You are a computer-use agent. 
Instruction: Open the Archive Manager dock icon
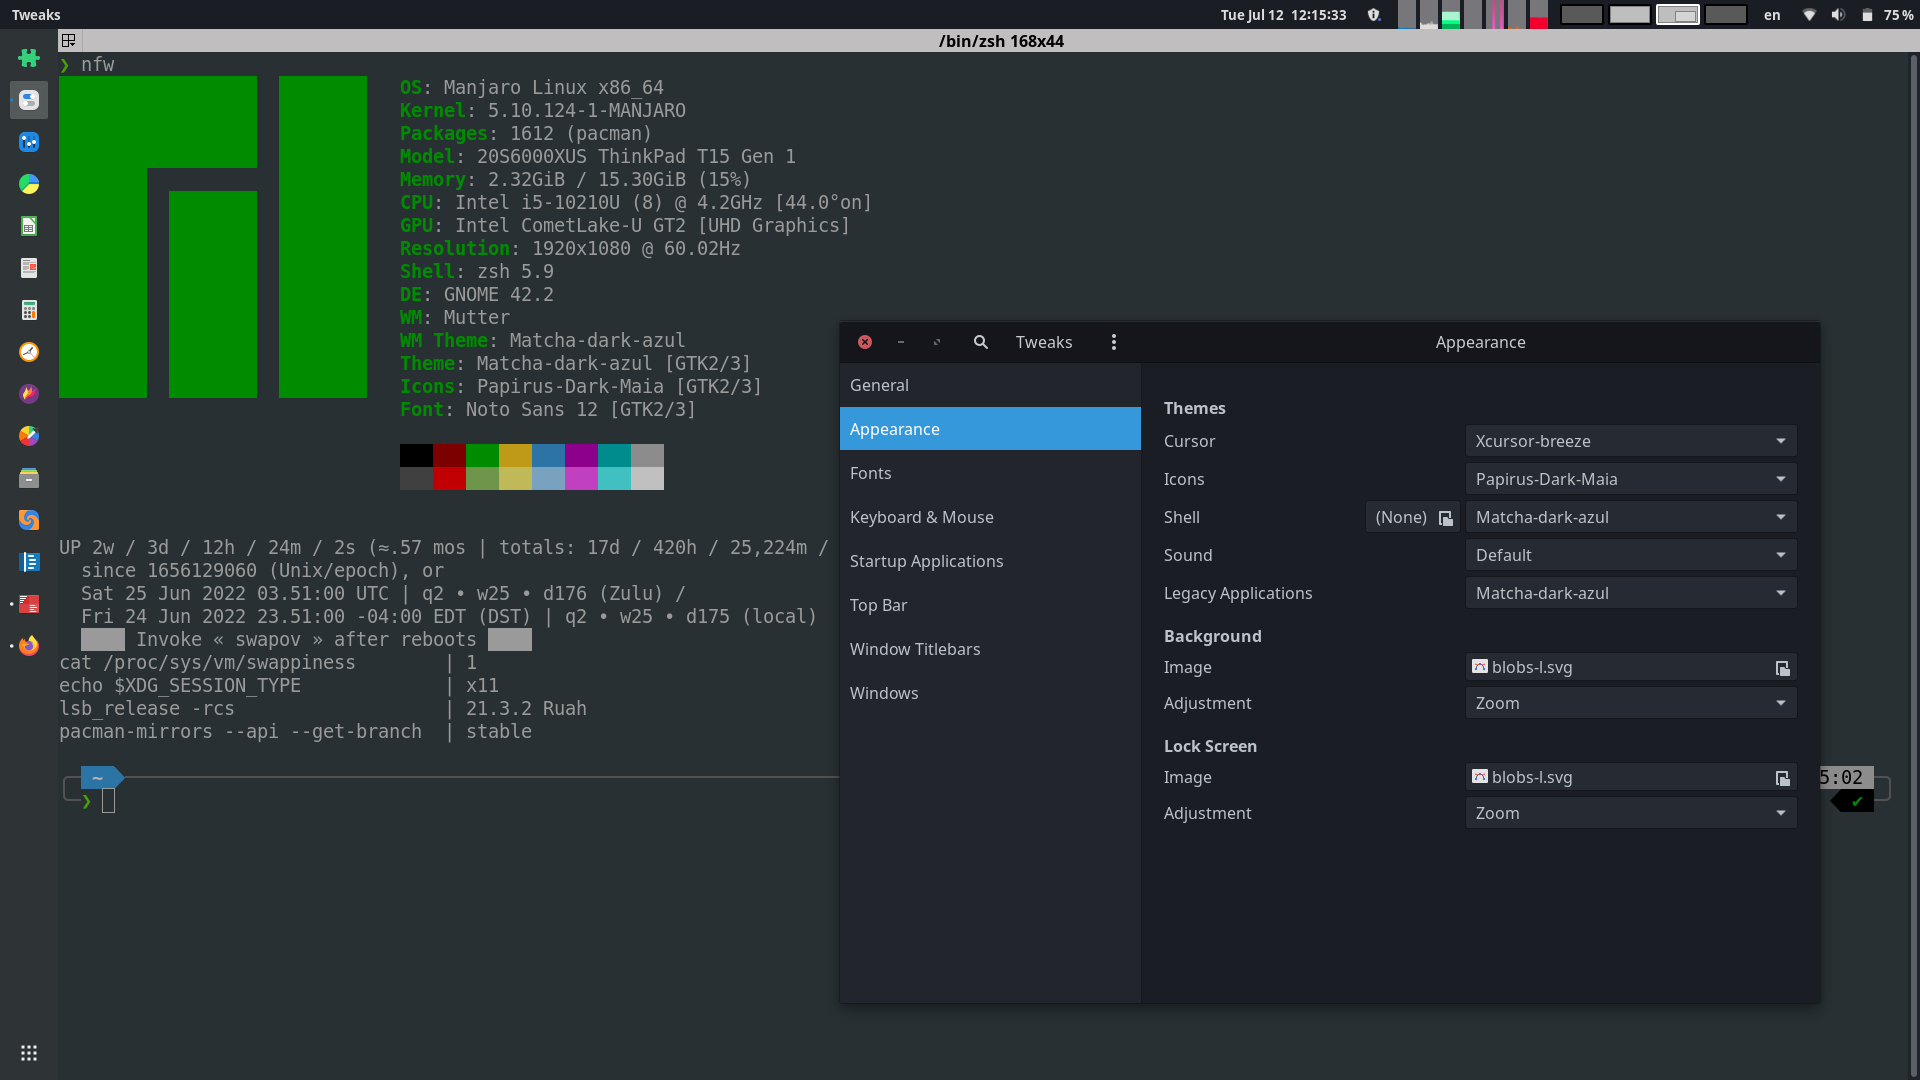click(x=28, y=478)
